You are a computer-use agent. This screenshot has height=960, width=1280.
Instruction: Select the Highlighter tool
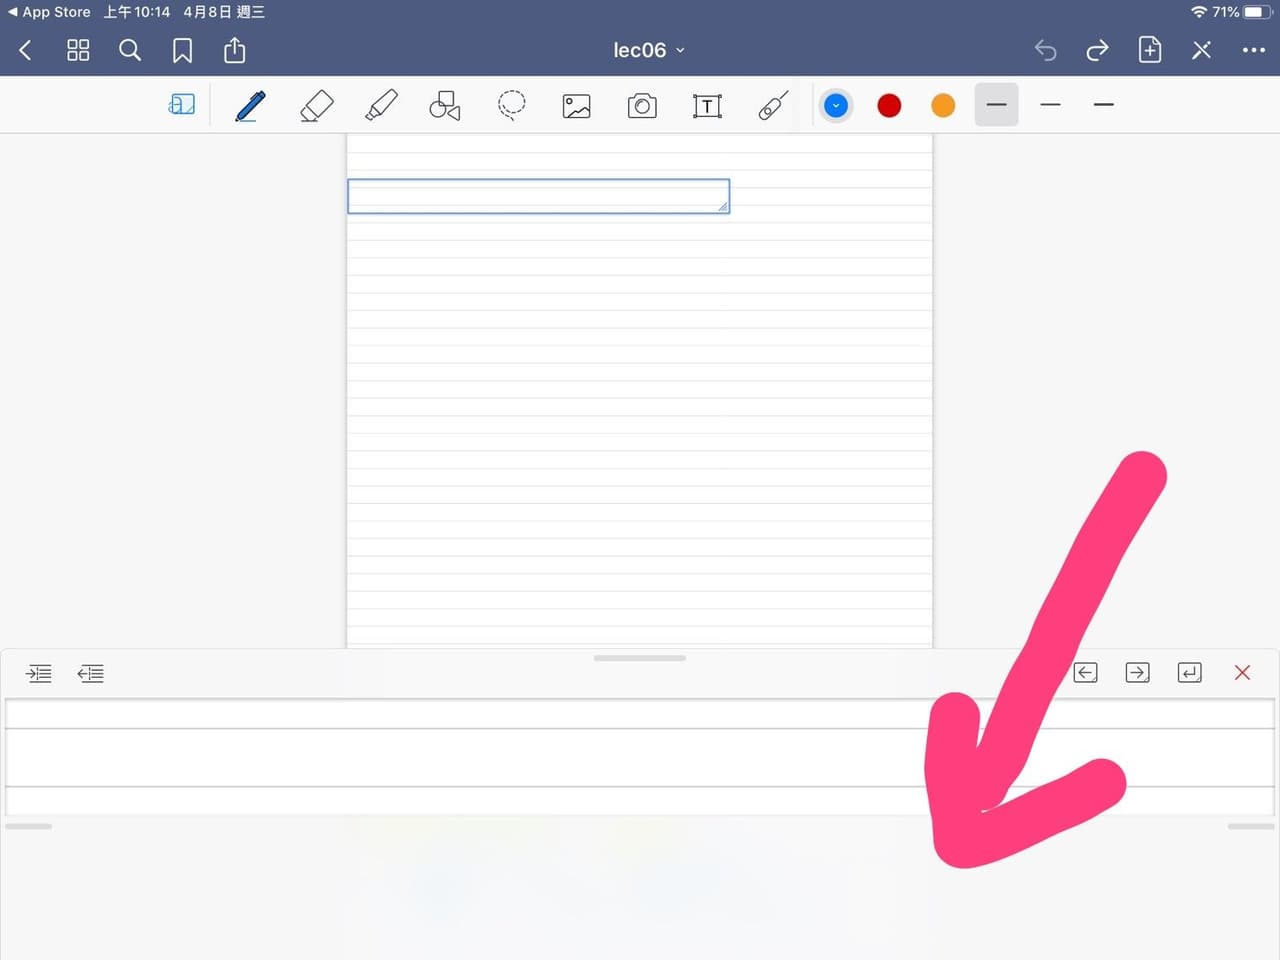[381, 105]
